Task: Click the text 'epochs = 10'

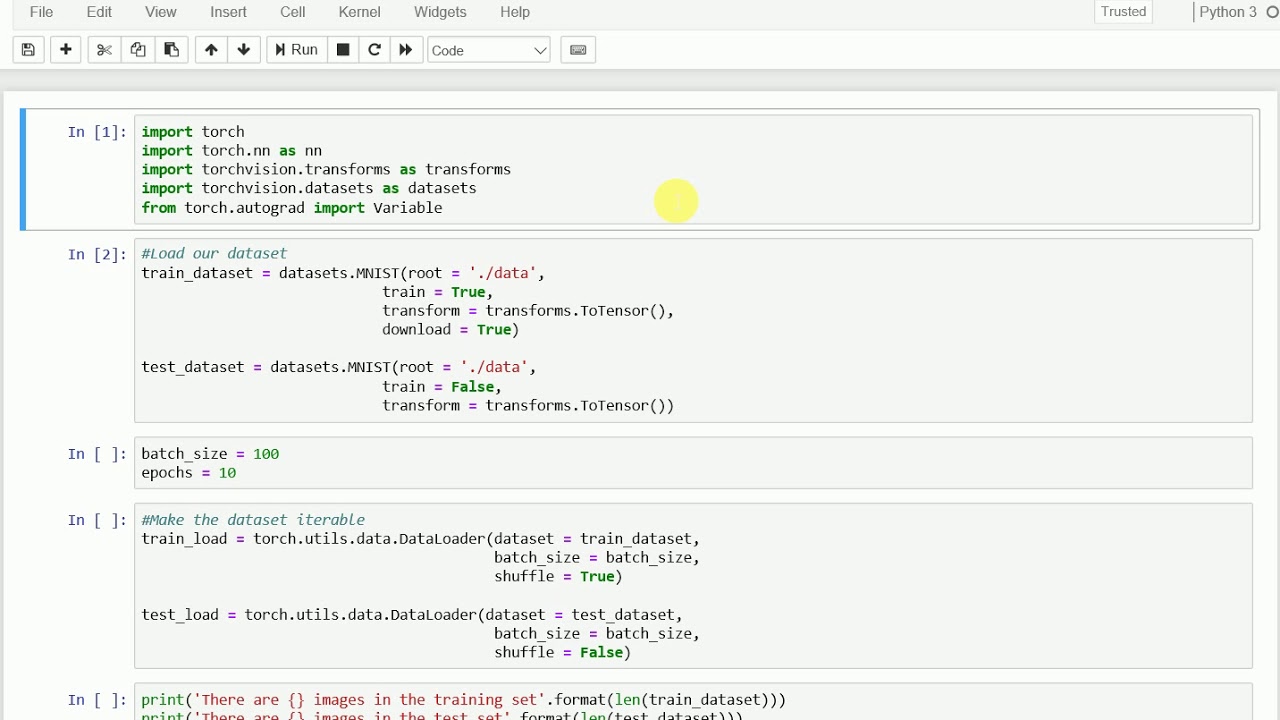Action: pos(189,473)
